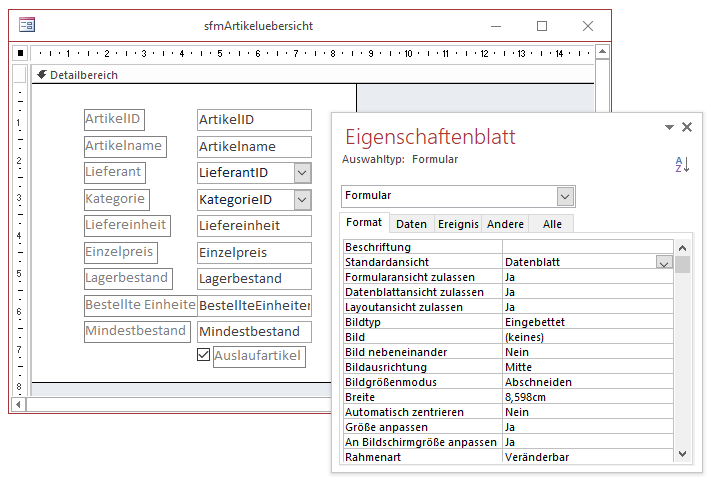Click the Formularansicht zulassen value Ja
711x481 pixels.
click(x=587, y=277)
